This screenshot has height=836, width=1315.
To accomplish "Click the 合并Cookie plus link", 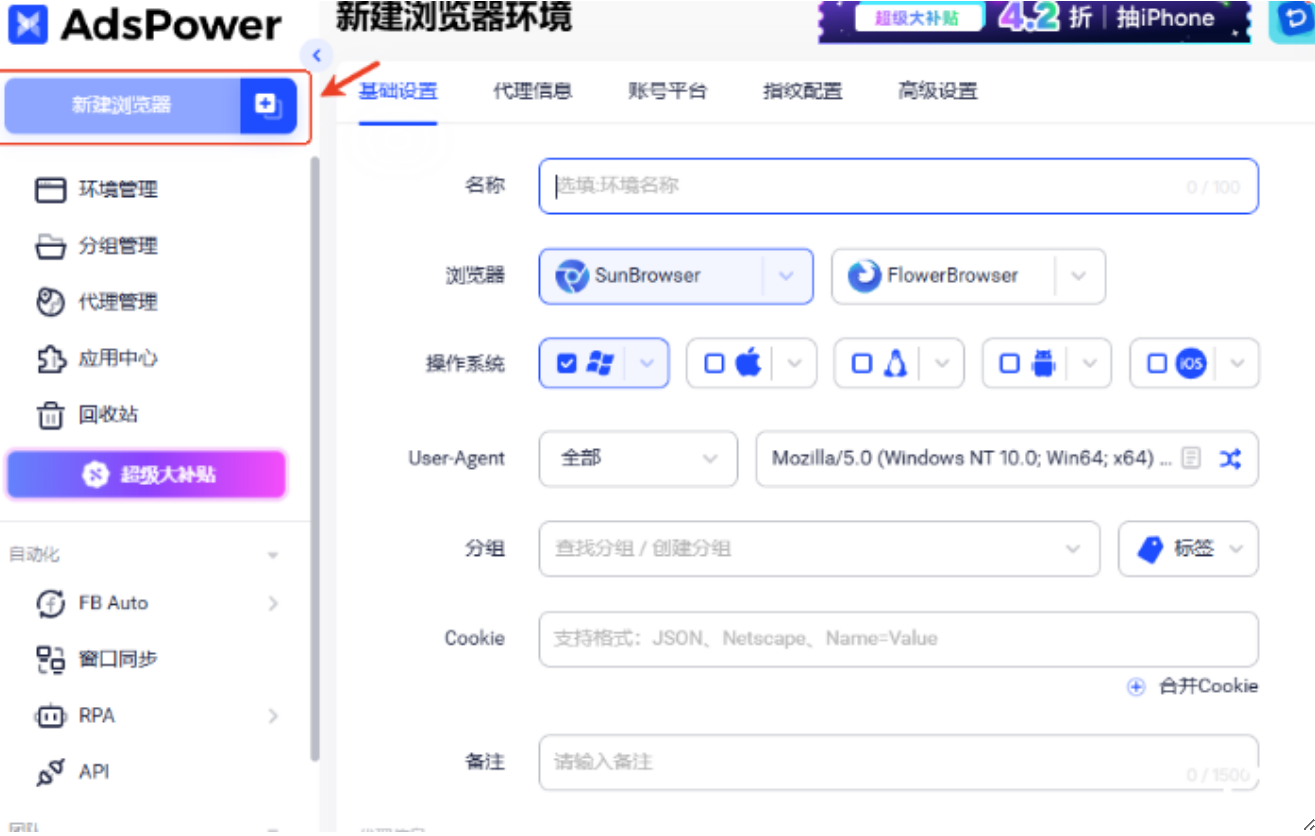I will [1194, 686].
